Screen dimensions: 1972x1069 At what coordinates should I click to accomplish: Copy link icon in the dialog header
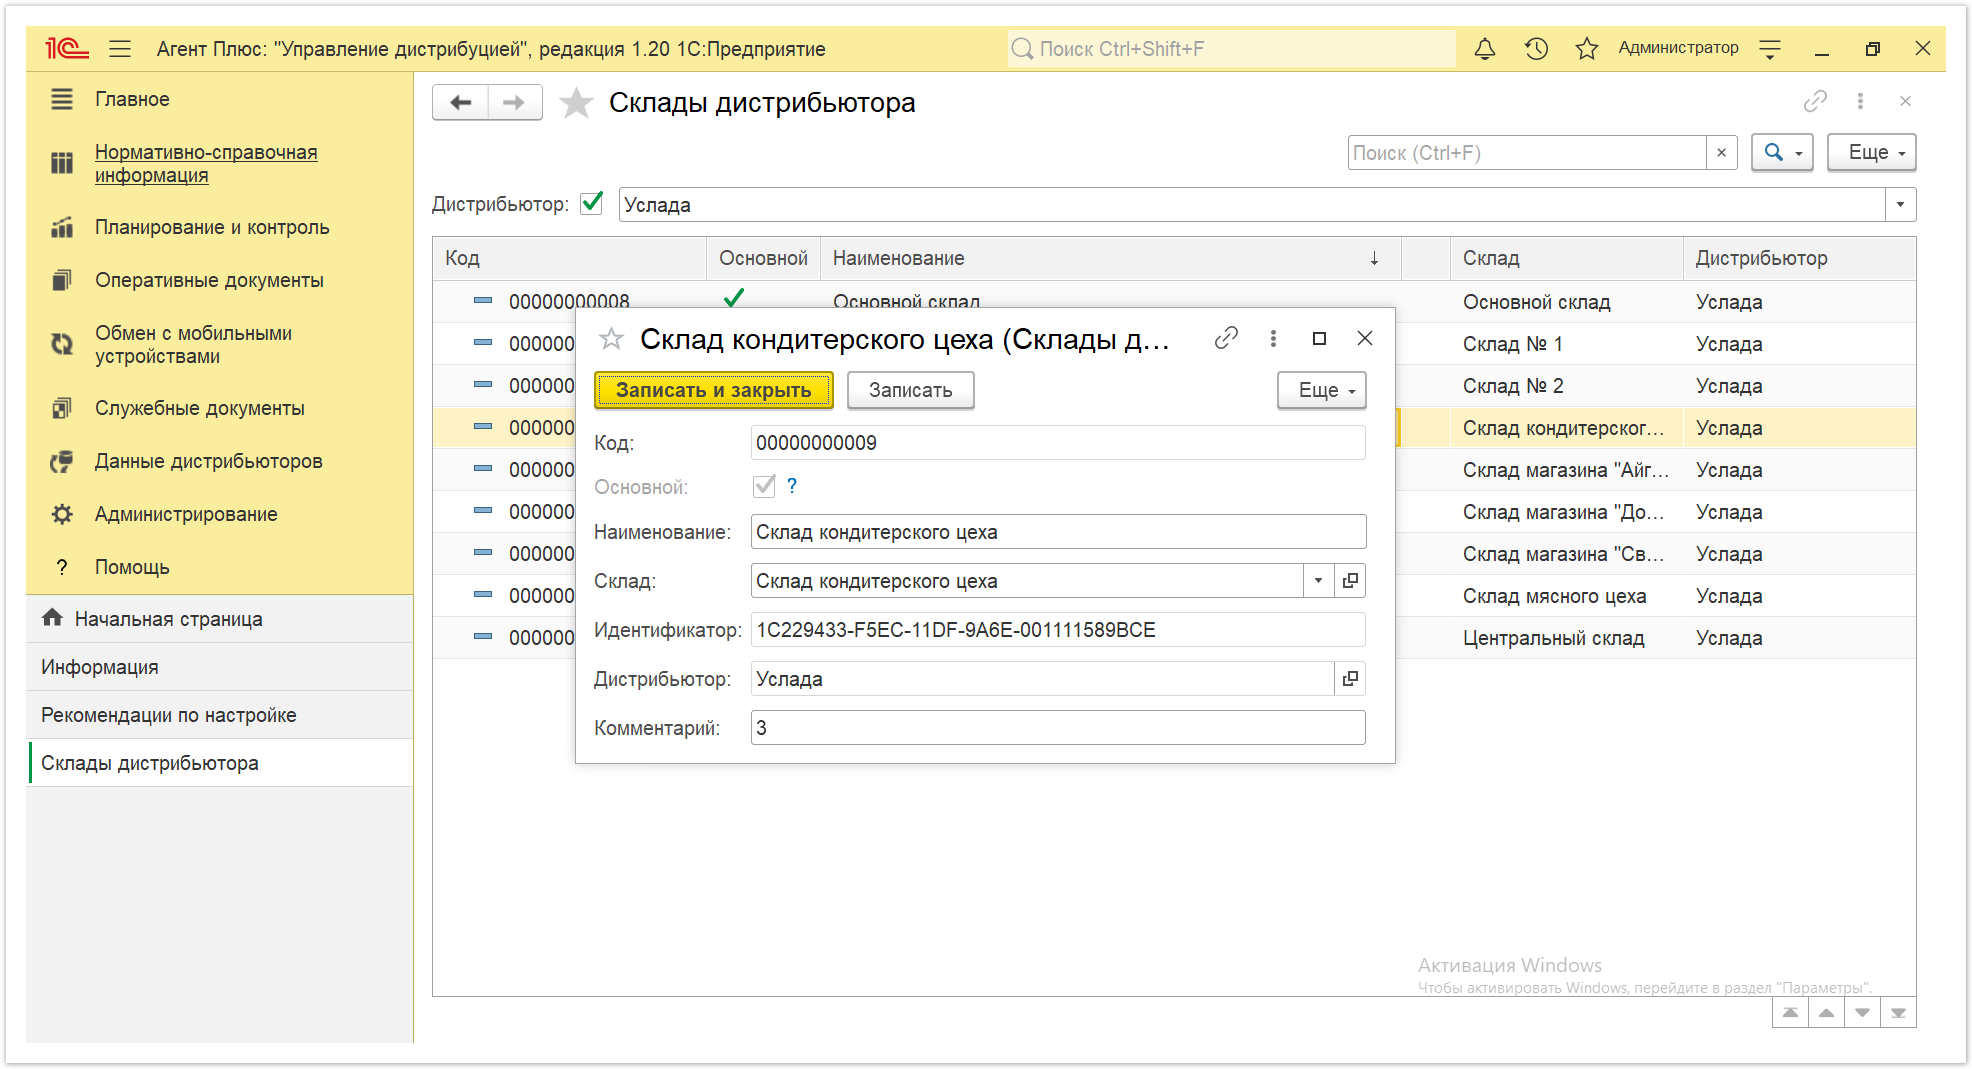coord(1226,338)
